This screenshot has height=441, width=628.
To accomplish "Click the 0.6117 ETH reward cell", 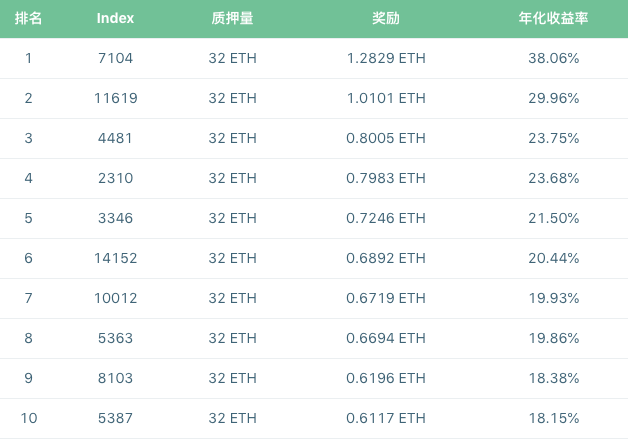I will pos(385,418).
